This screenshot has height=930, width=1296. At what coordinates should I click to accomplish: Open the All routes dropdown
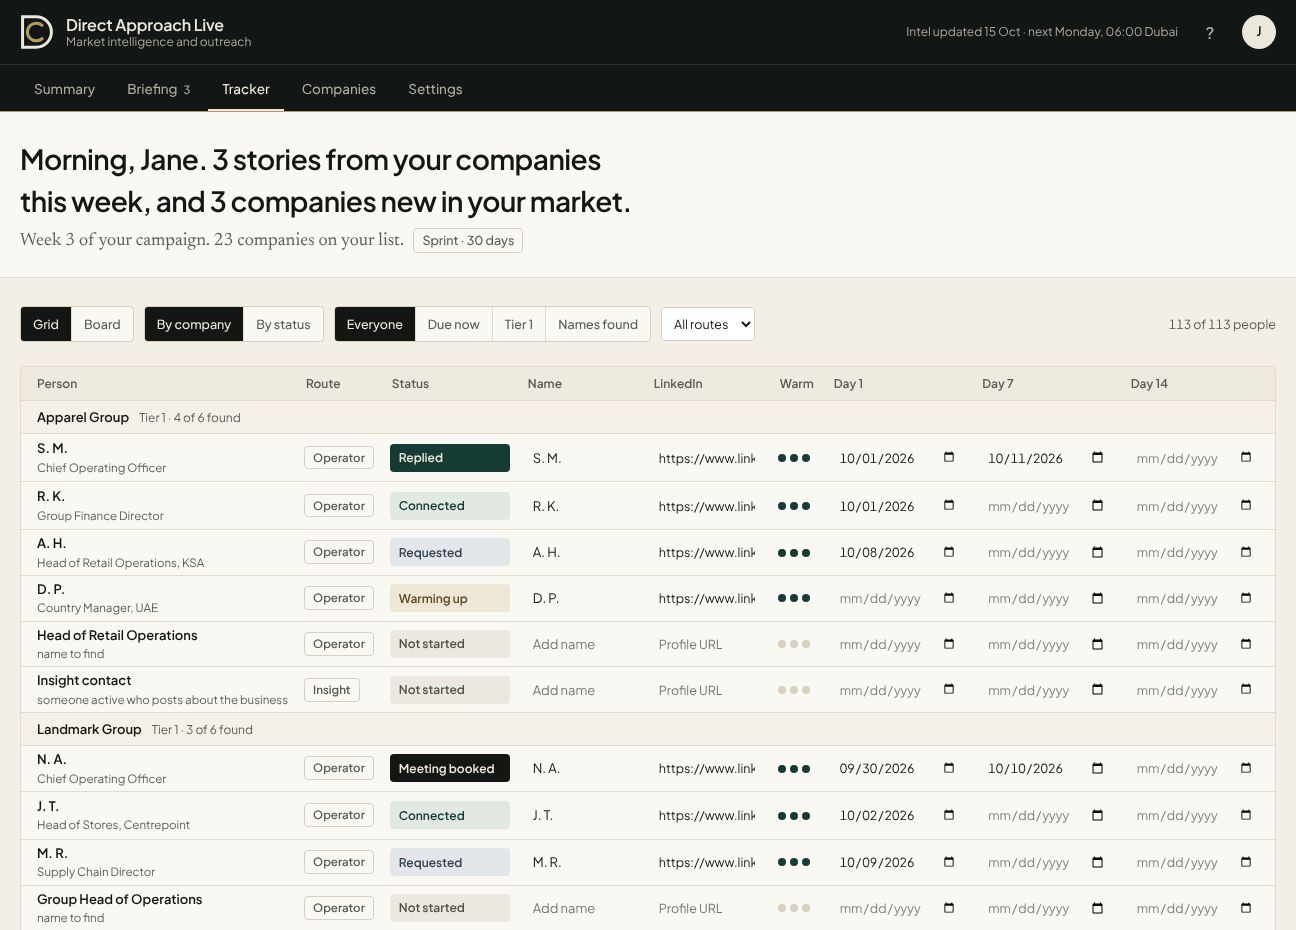click(x=708, y=324)
